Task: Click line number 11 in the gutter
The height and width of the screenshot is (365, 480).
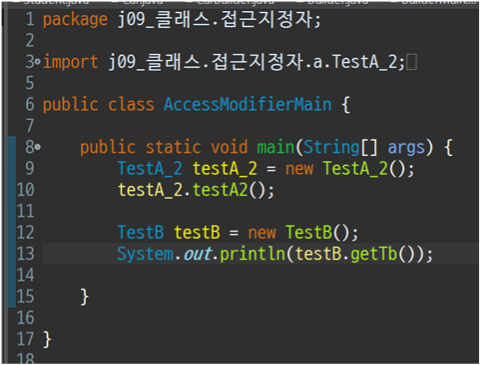Action: coord(26,211)
